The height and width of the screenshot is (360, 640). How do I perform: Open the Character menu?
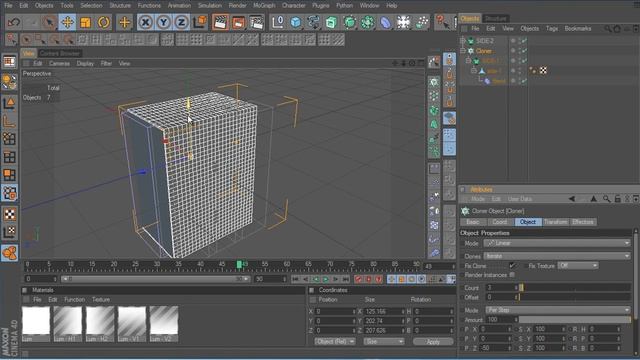(x=293, y=5)
